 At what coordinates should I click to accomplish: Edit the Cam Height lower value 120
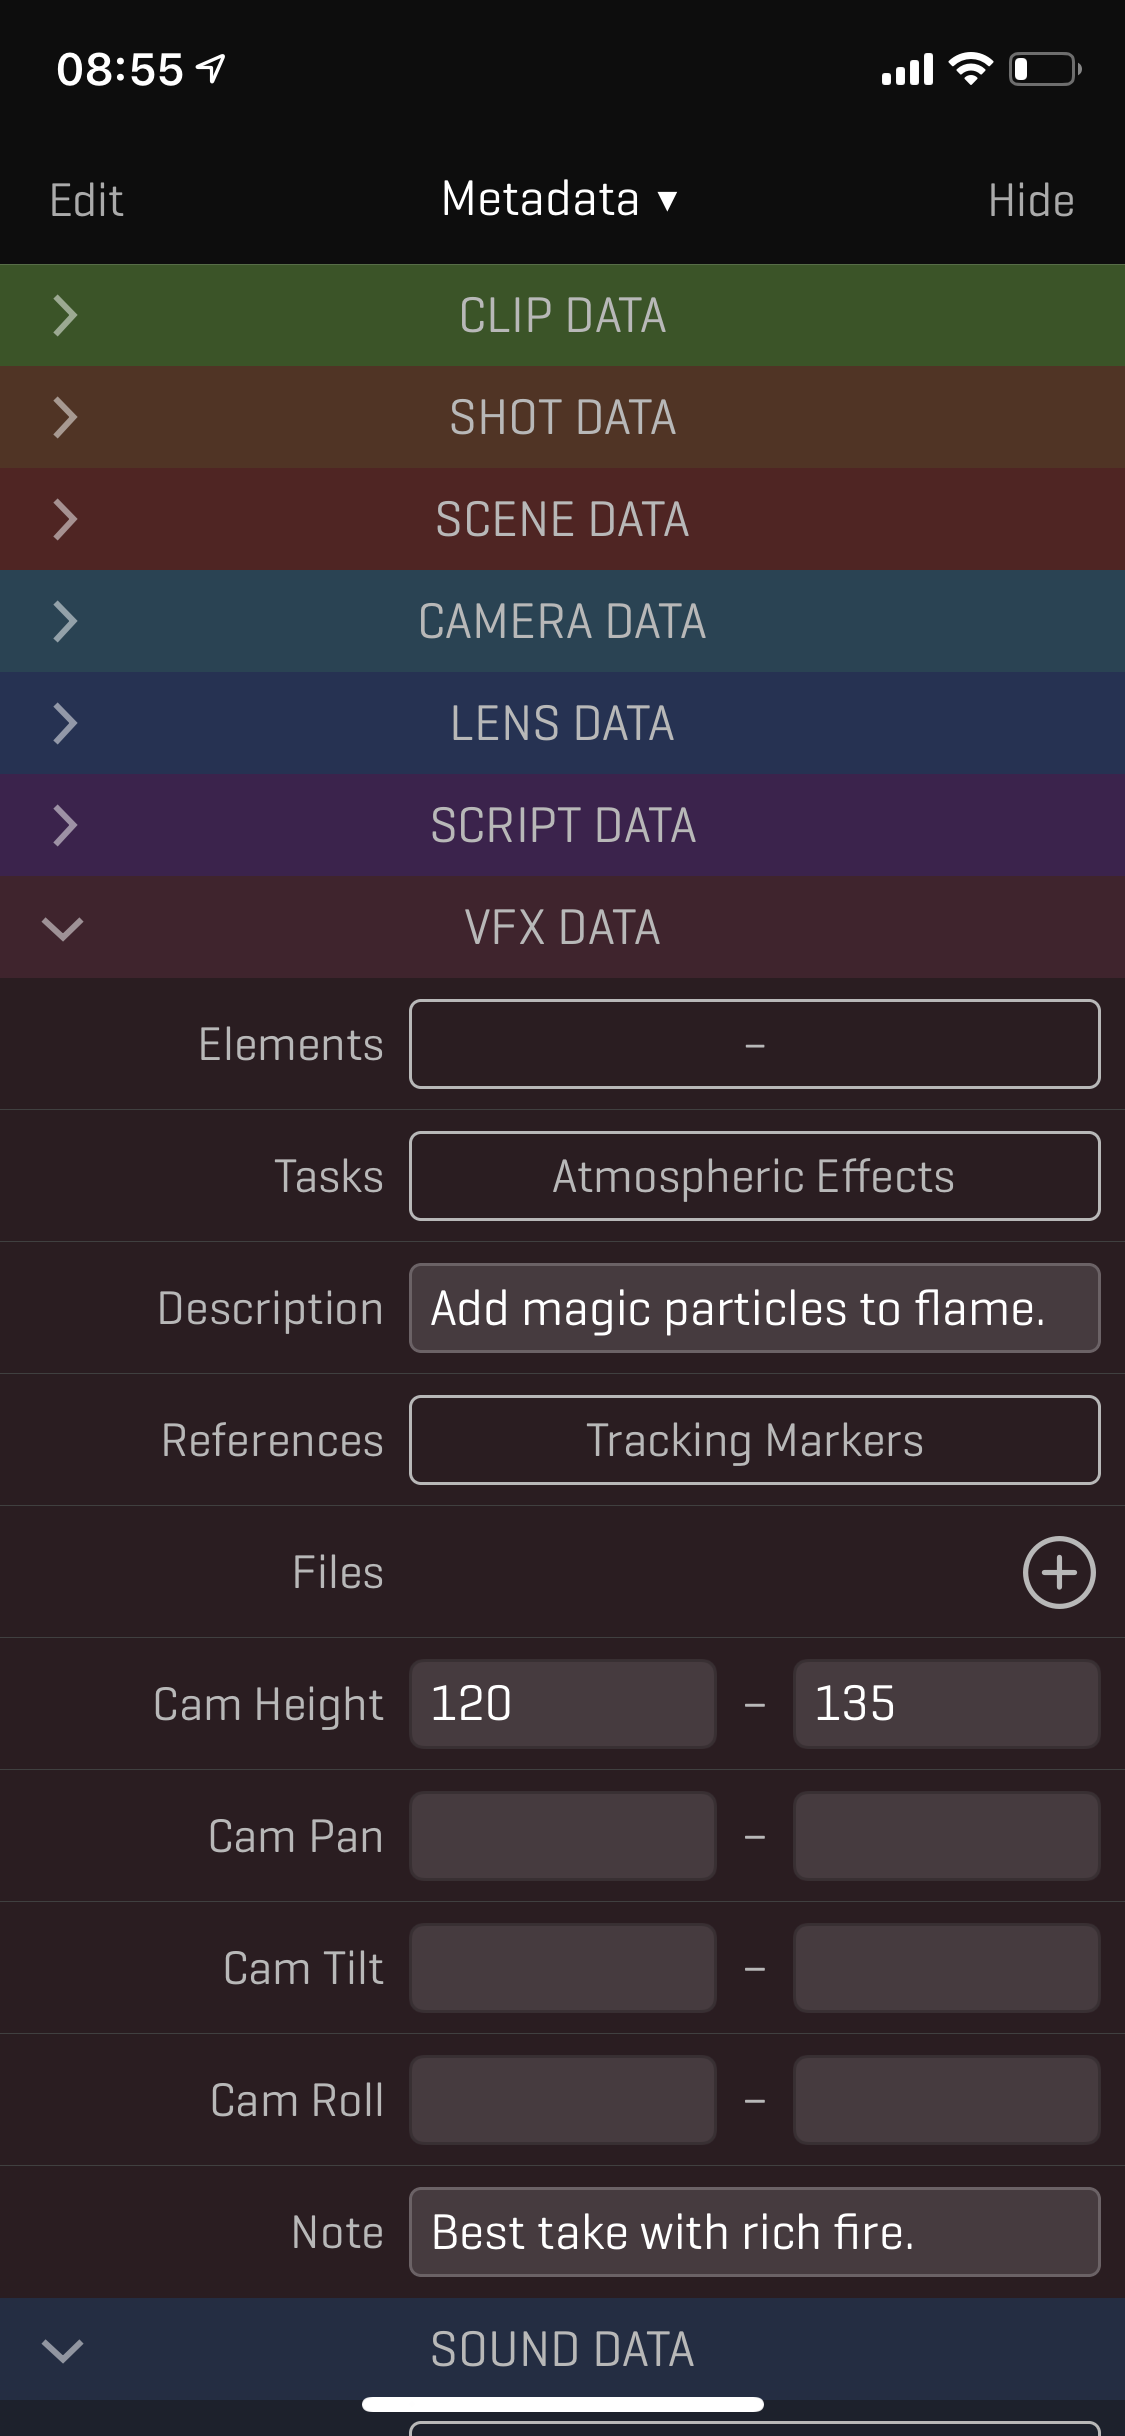pos(562,1704)
